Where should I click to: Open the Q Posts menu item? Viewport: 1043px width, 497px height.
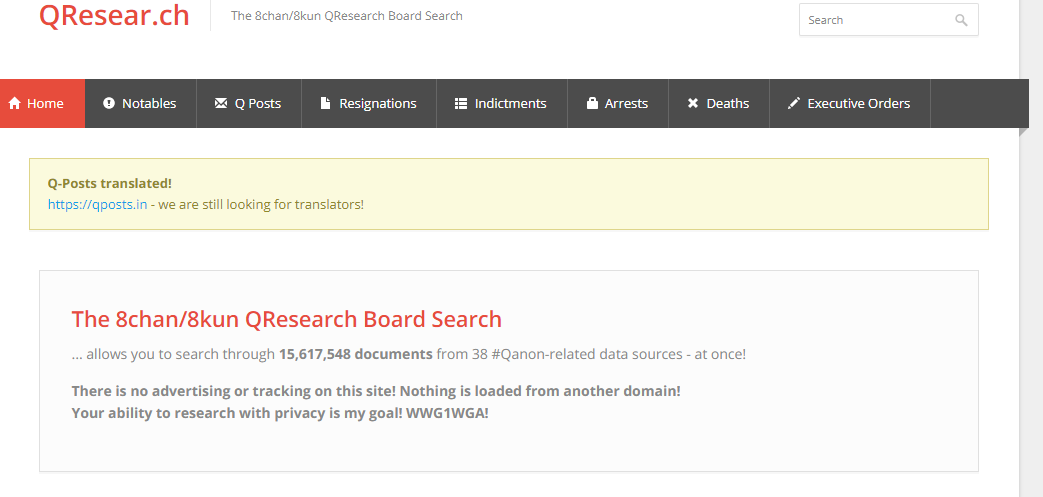[249, 104]
